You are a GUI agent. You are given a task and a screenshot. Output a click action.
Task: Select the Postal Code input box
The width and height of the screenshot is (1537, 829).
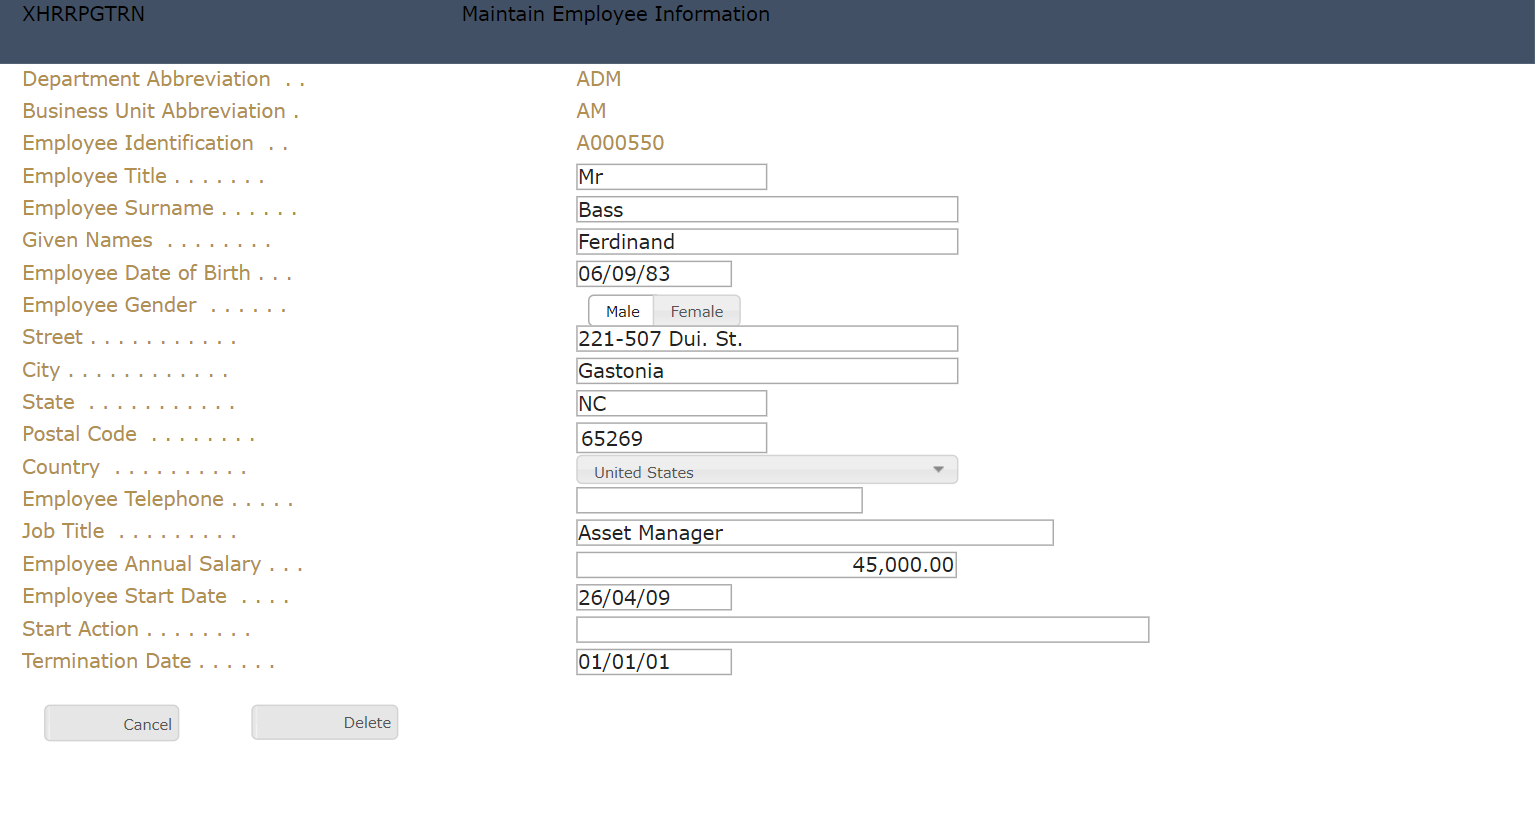(x=671, y=438)
